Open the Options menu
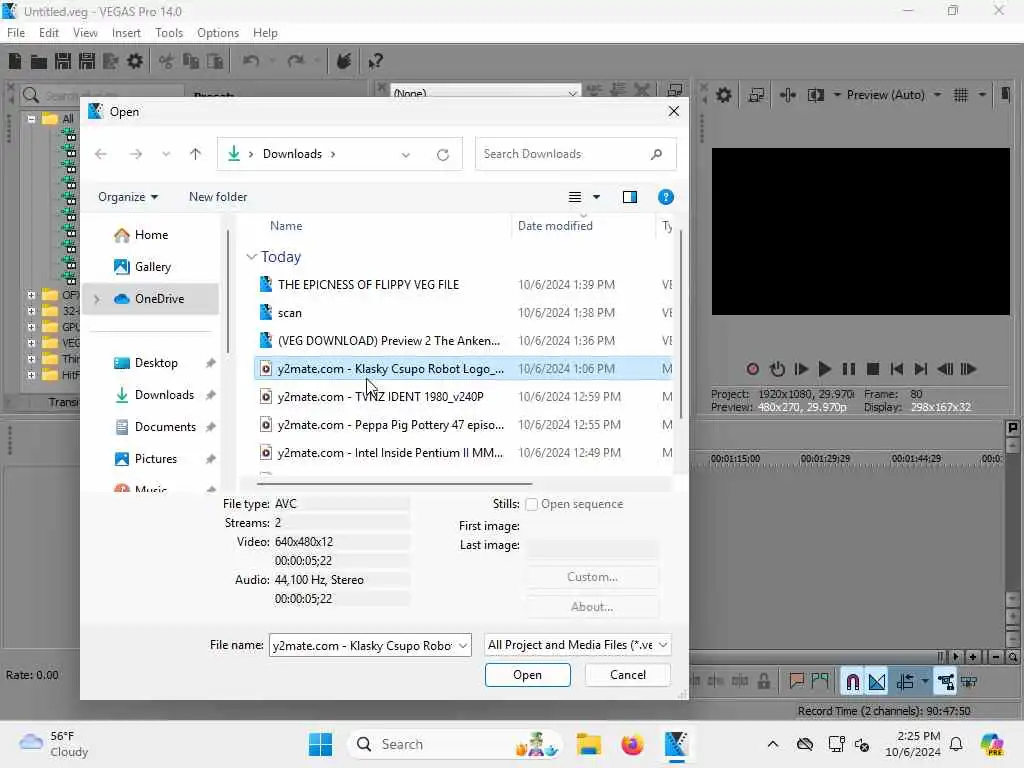This screenshot has height=768, width=1024. tap(218, 33)
